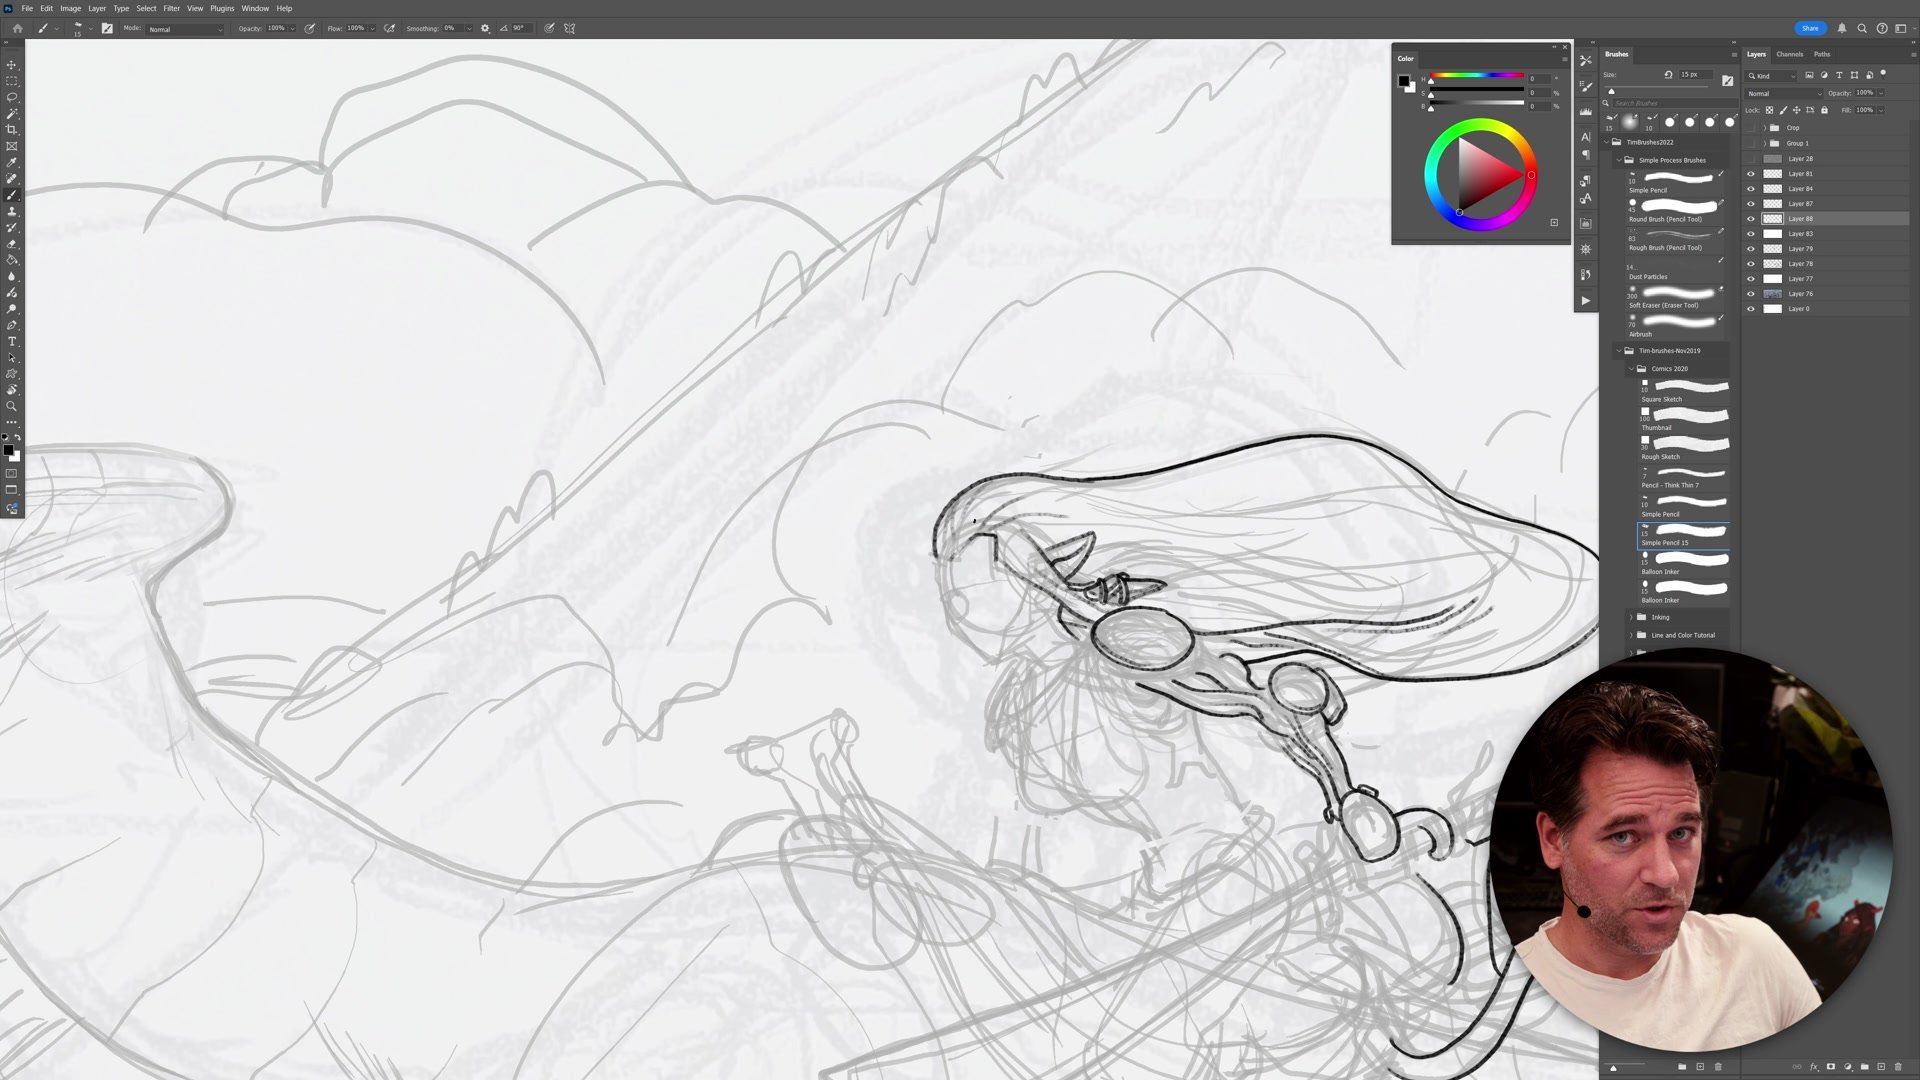Switch to the Channels tab
This screenshot has width=1920, height=1080.
1789,54
